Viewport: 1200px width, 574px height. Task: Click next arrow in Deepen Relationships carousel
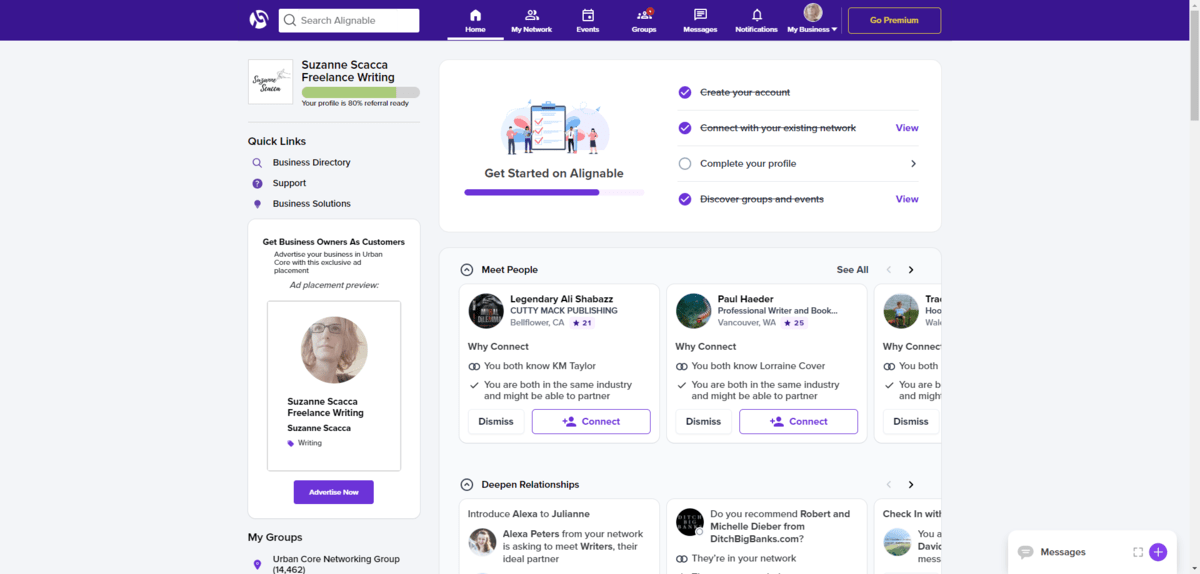tap(911, 485)
